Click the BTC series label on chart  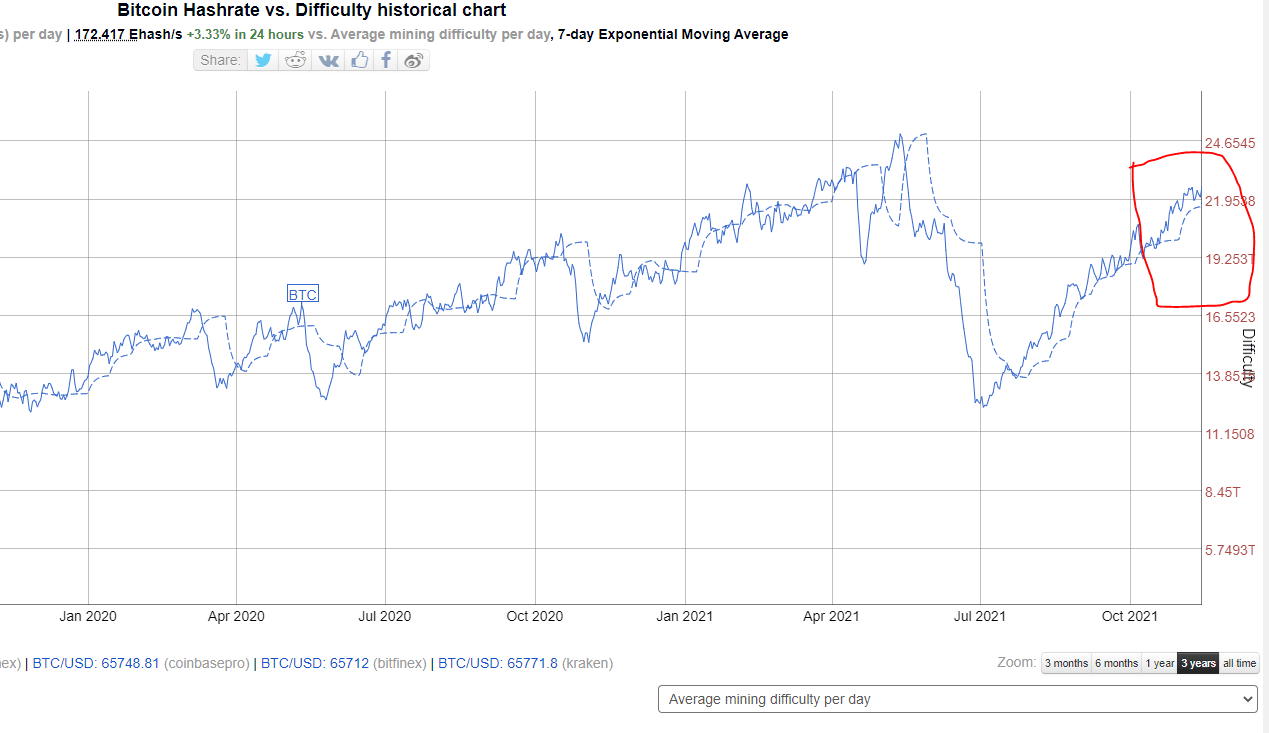click(x=302, y=294)
